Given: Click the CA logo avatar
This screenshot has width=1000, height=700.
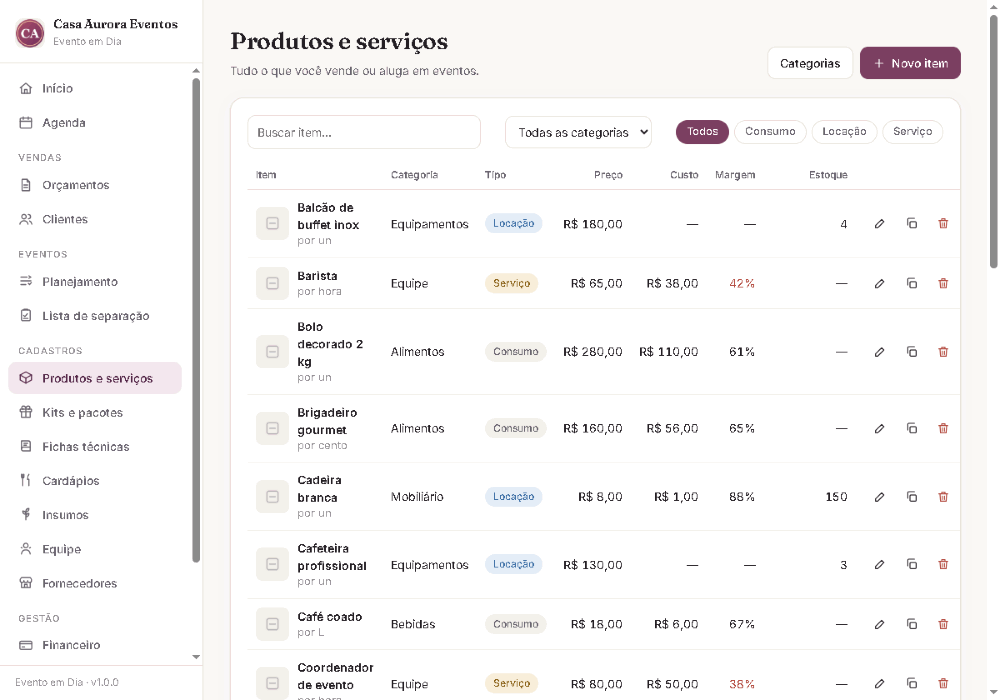Looking at the screenshot, I should [x=30, y=33].
